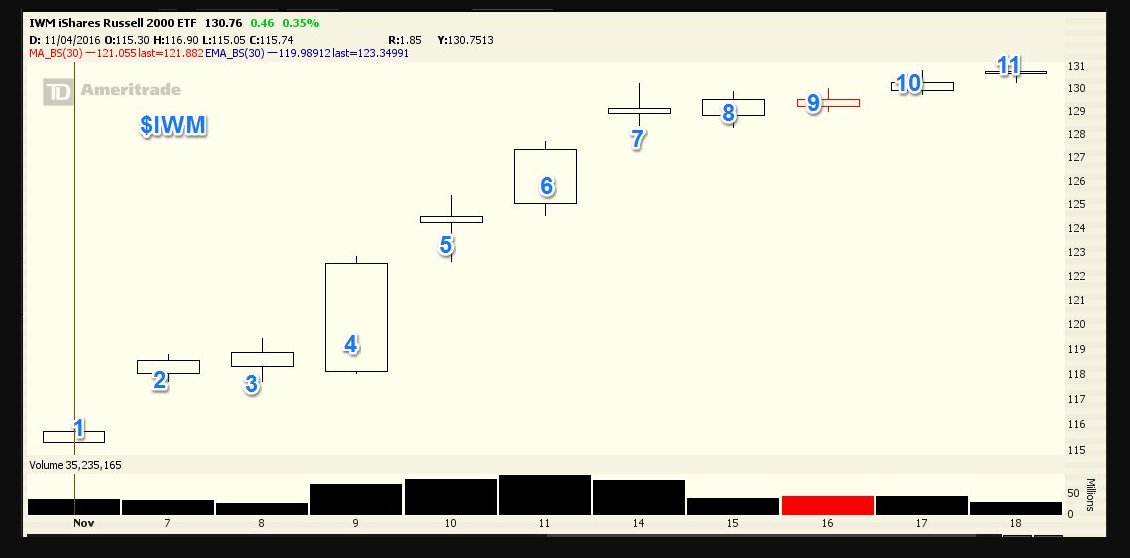Click the range readout R:1.85
The image size is (1130, 558).
405,40
